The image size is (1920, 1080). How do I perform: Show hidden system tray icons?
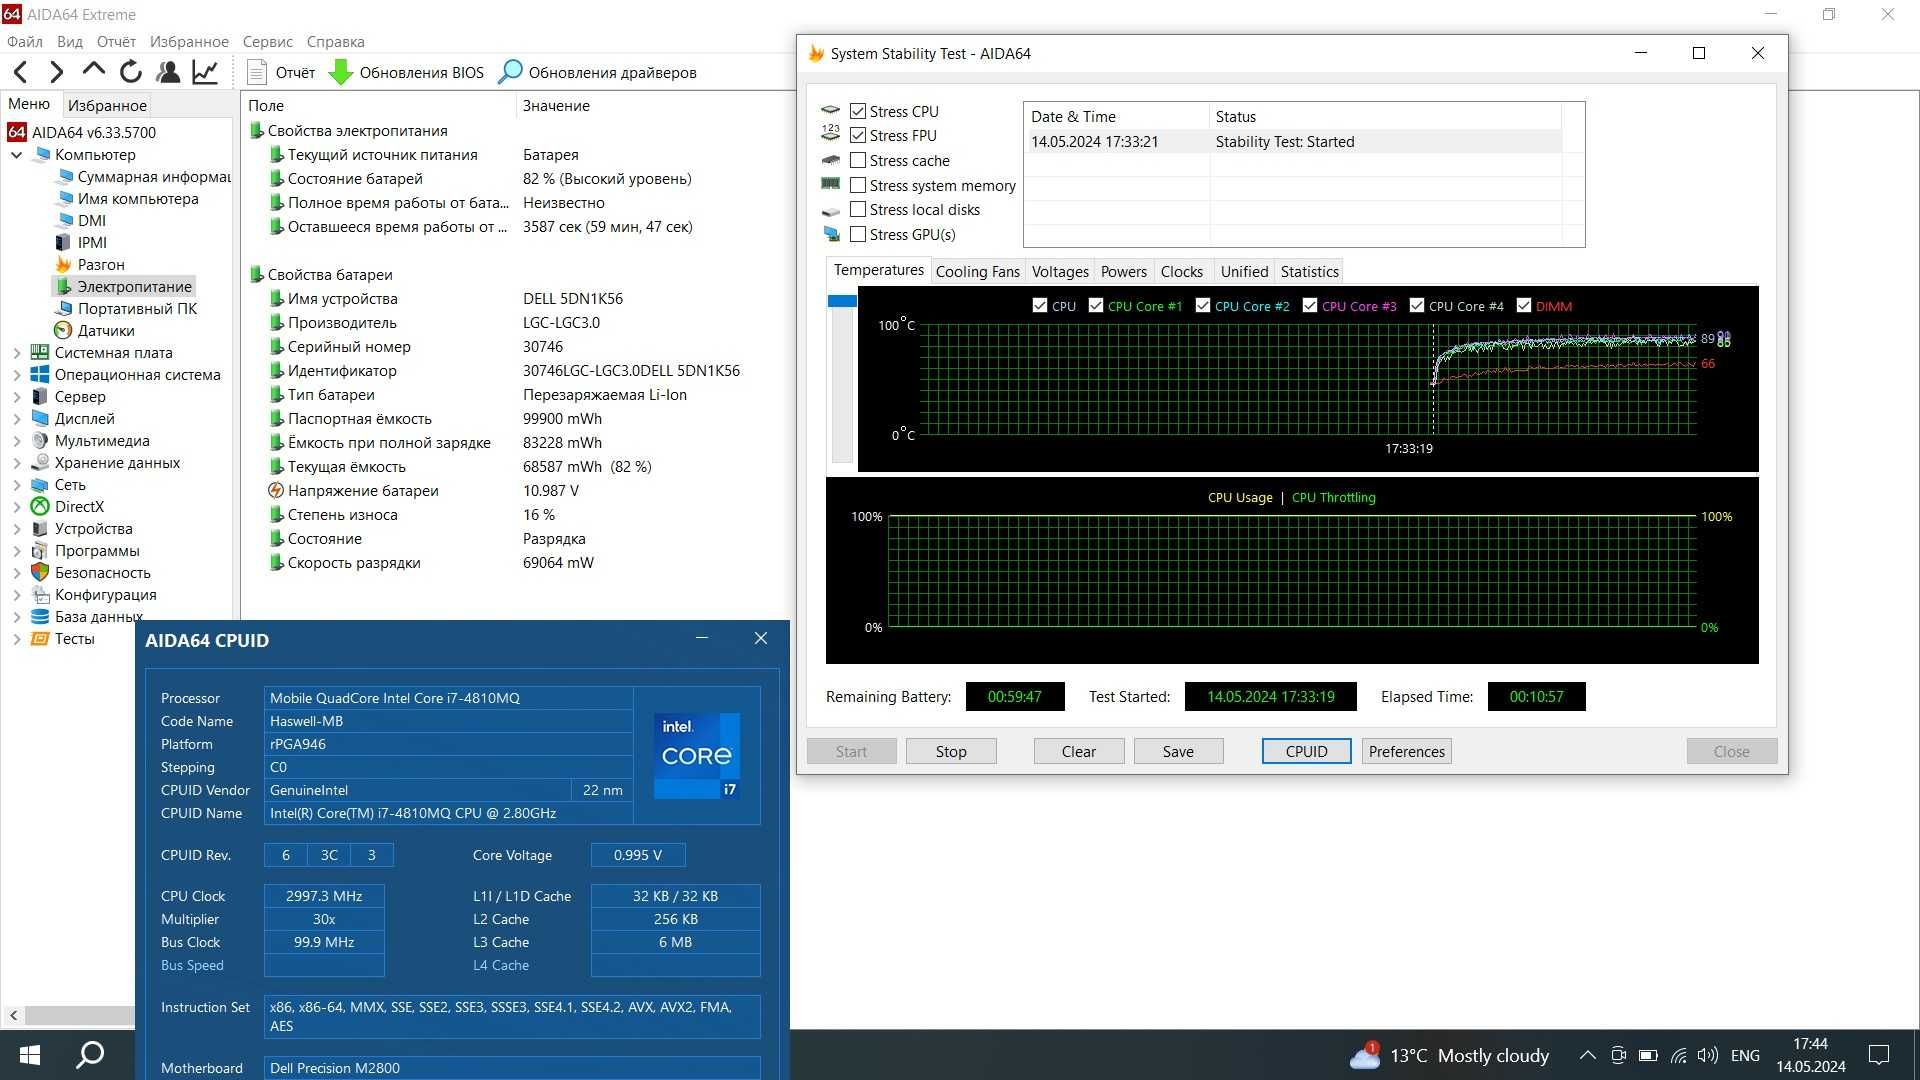click(x=1587, y=1055)
